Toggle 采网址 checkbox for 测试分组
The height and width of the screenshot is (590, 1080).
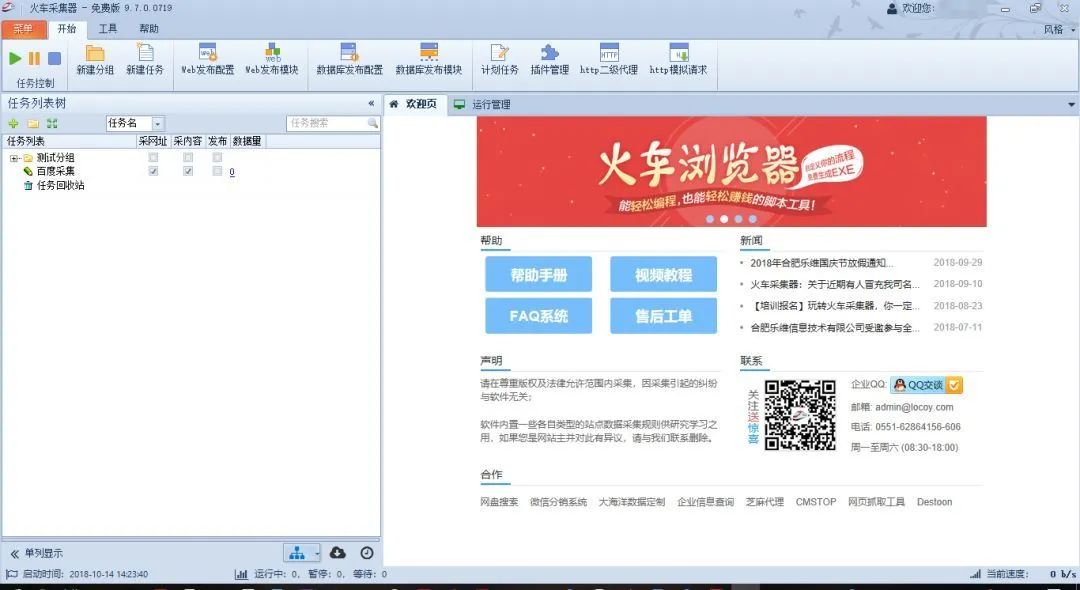click(x=153, y=158)
